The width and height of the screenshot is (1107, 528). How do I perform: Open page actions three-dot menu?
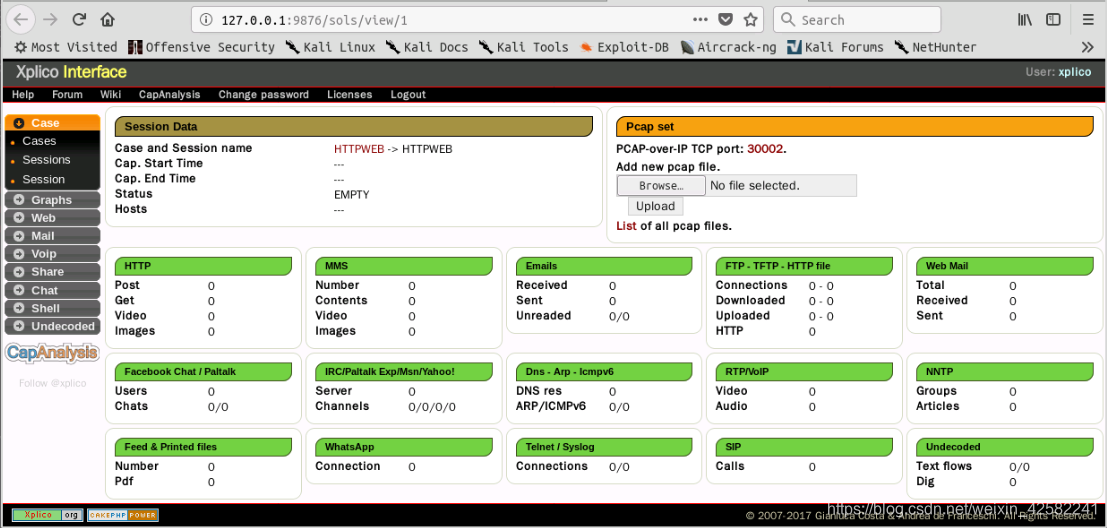[x=700, y=20]
